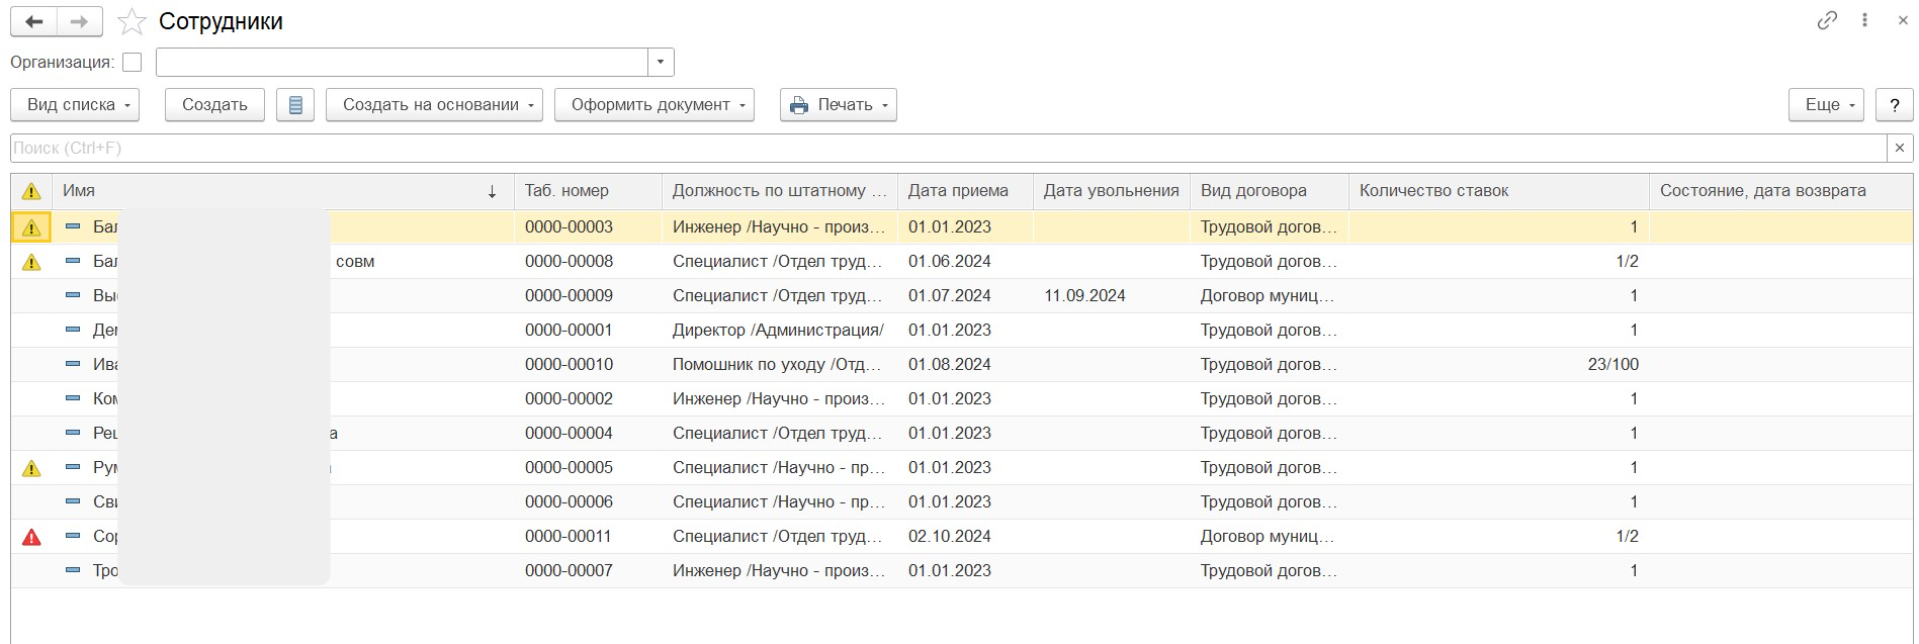The height and width of the screenshot is (644, 1919).
Task: Click the 1/2 rate in row 0000-00011
Action: click(x=1627, y=537)
